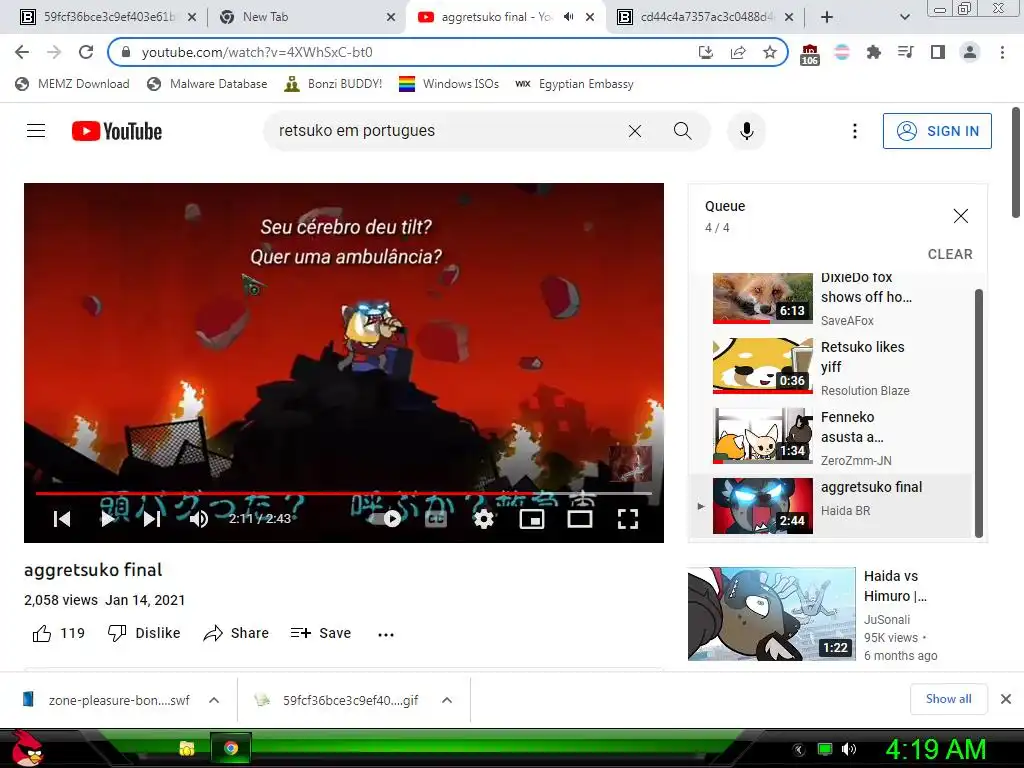This screenshot has width=1024, height=768.
Task: Search with your voice microphone
Action: coord(746,131)
